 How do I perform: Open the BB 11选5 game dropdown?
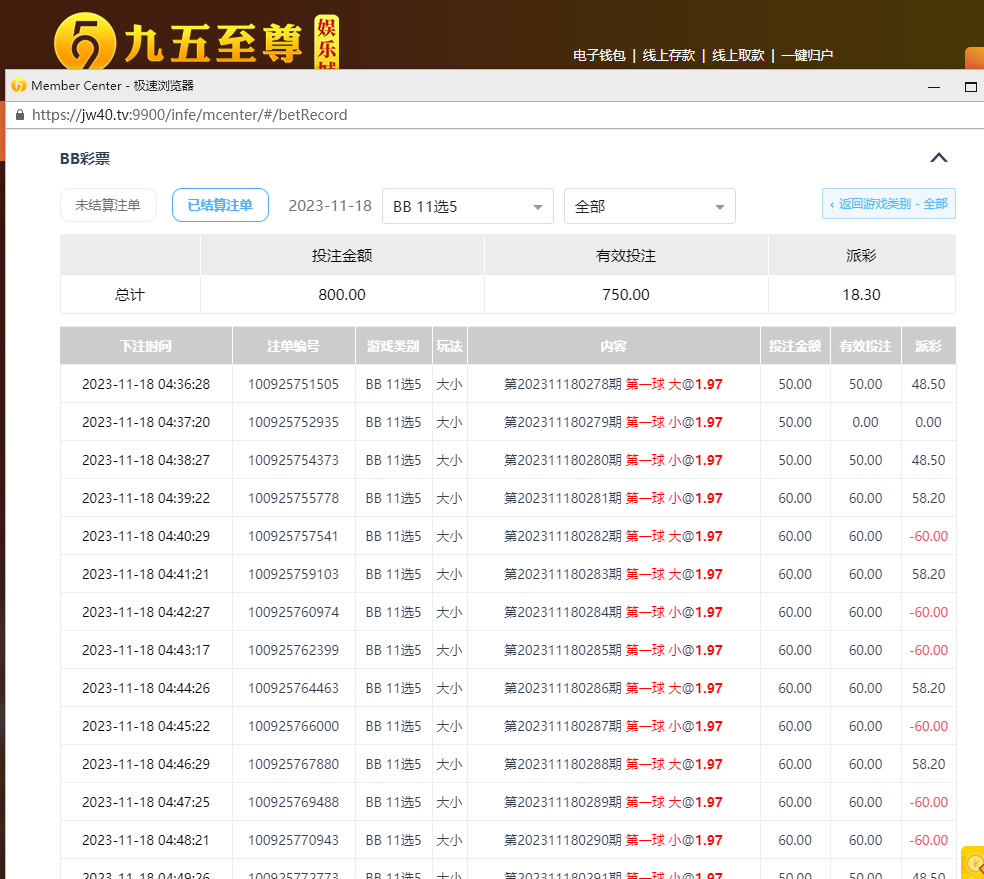(468, 206)
